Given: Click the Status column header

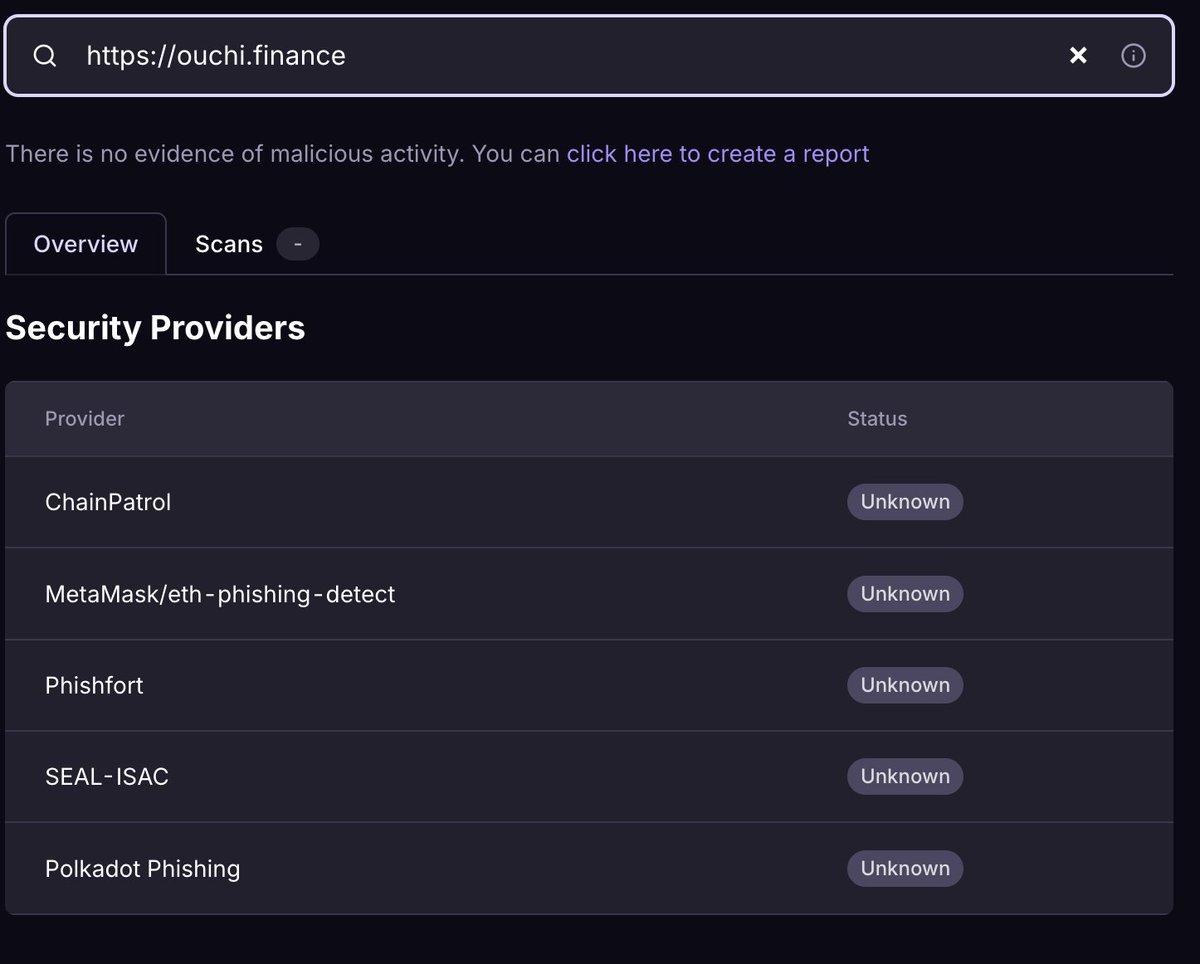Looking at the screenshot, I should point(877,419).
